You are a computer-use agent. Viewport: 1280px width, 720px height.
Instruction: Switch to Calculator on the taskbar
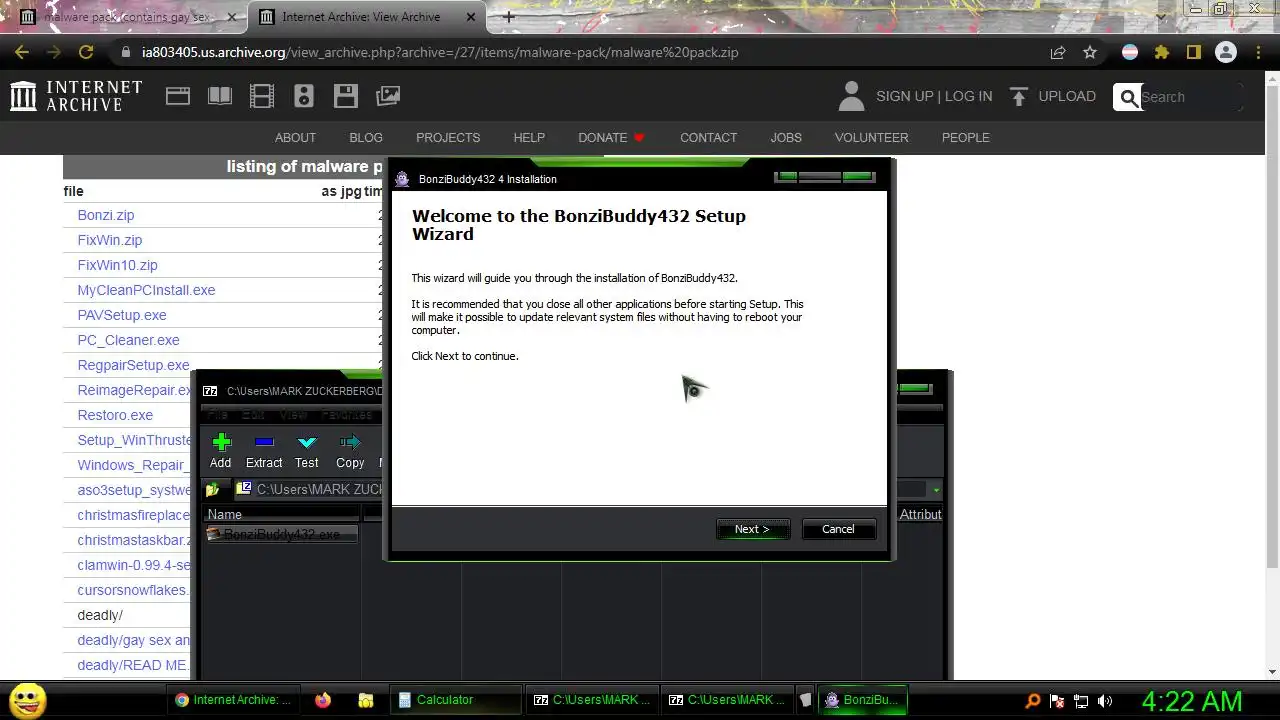[454, 700]
